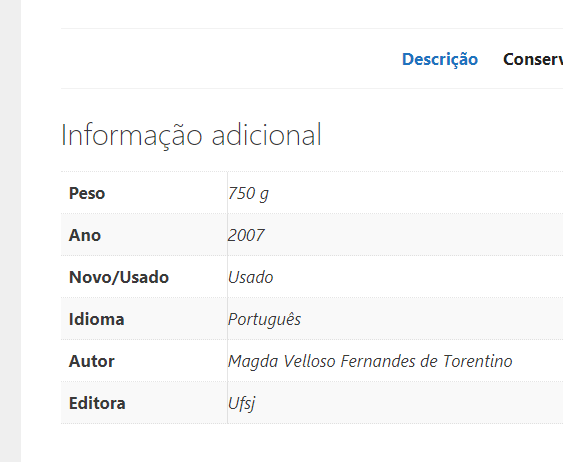Switch to the Conserv tab
This screenshot has width=563, height=462.
pos(533,59)
